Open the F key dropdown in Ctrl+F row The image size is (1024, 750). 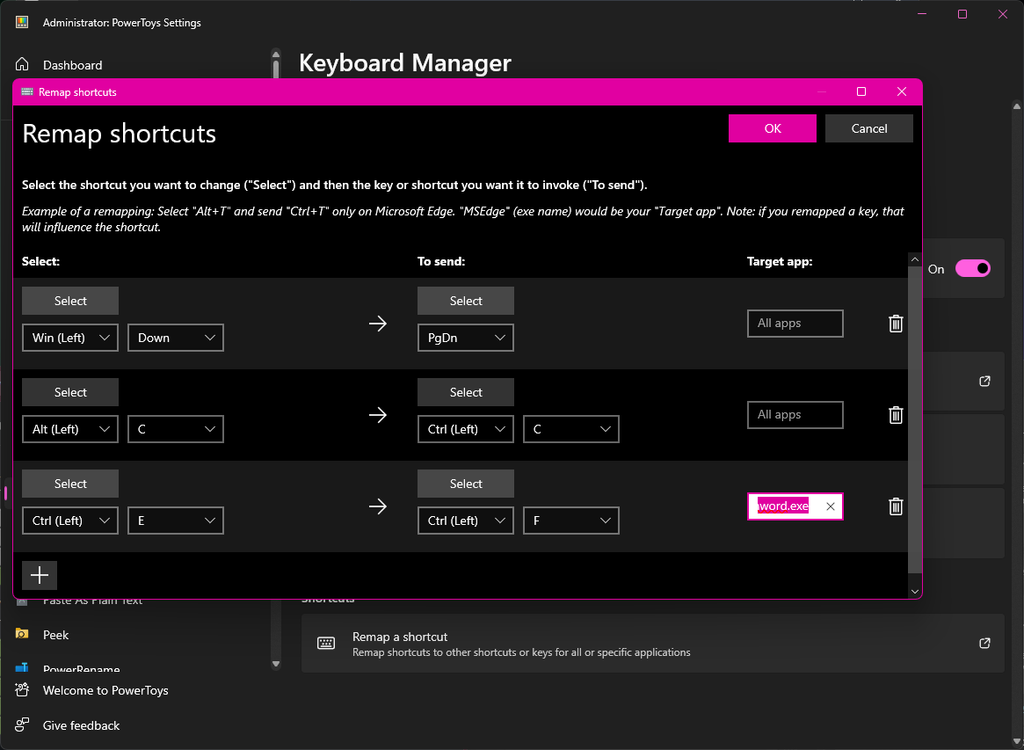click(x=570, y=520)
